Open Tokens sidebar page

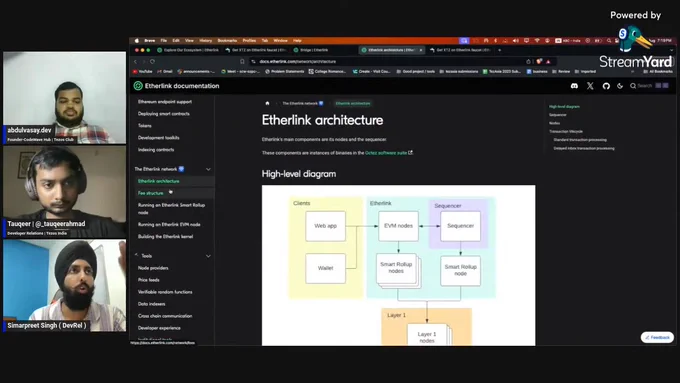coord(144,126)
